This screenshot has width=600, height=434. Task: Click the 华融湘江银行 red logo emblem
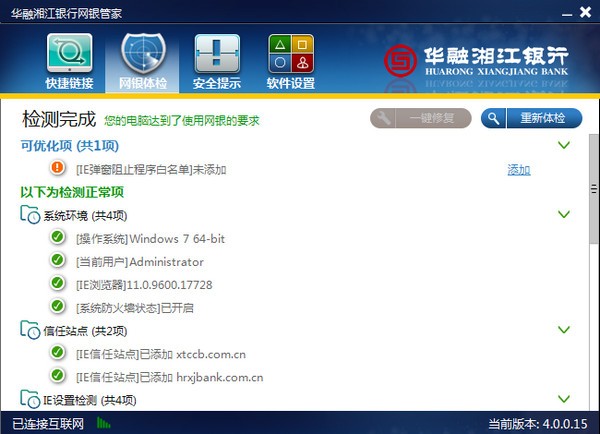401,60
